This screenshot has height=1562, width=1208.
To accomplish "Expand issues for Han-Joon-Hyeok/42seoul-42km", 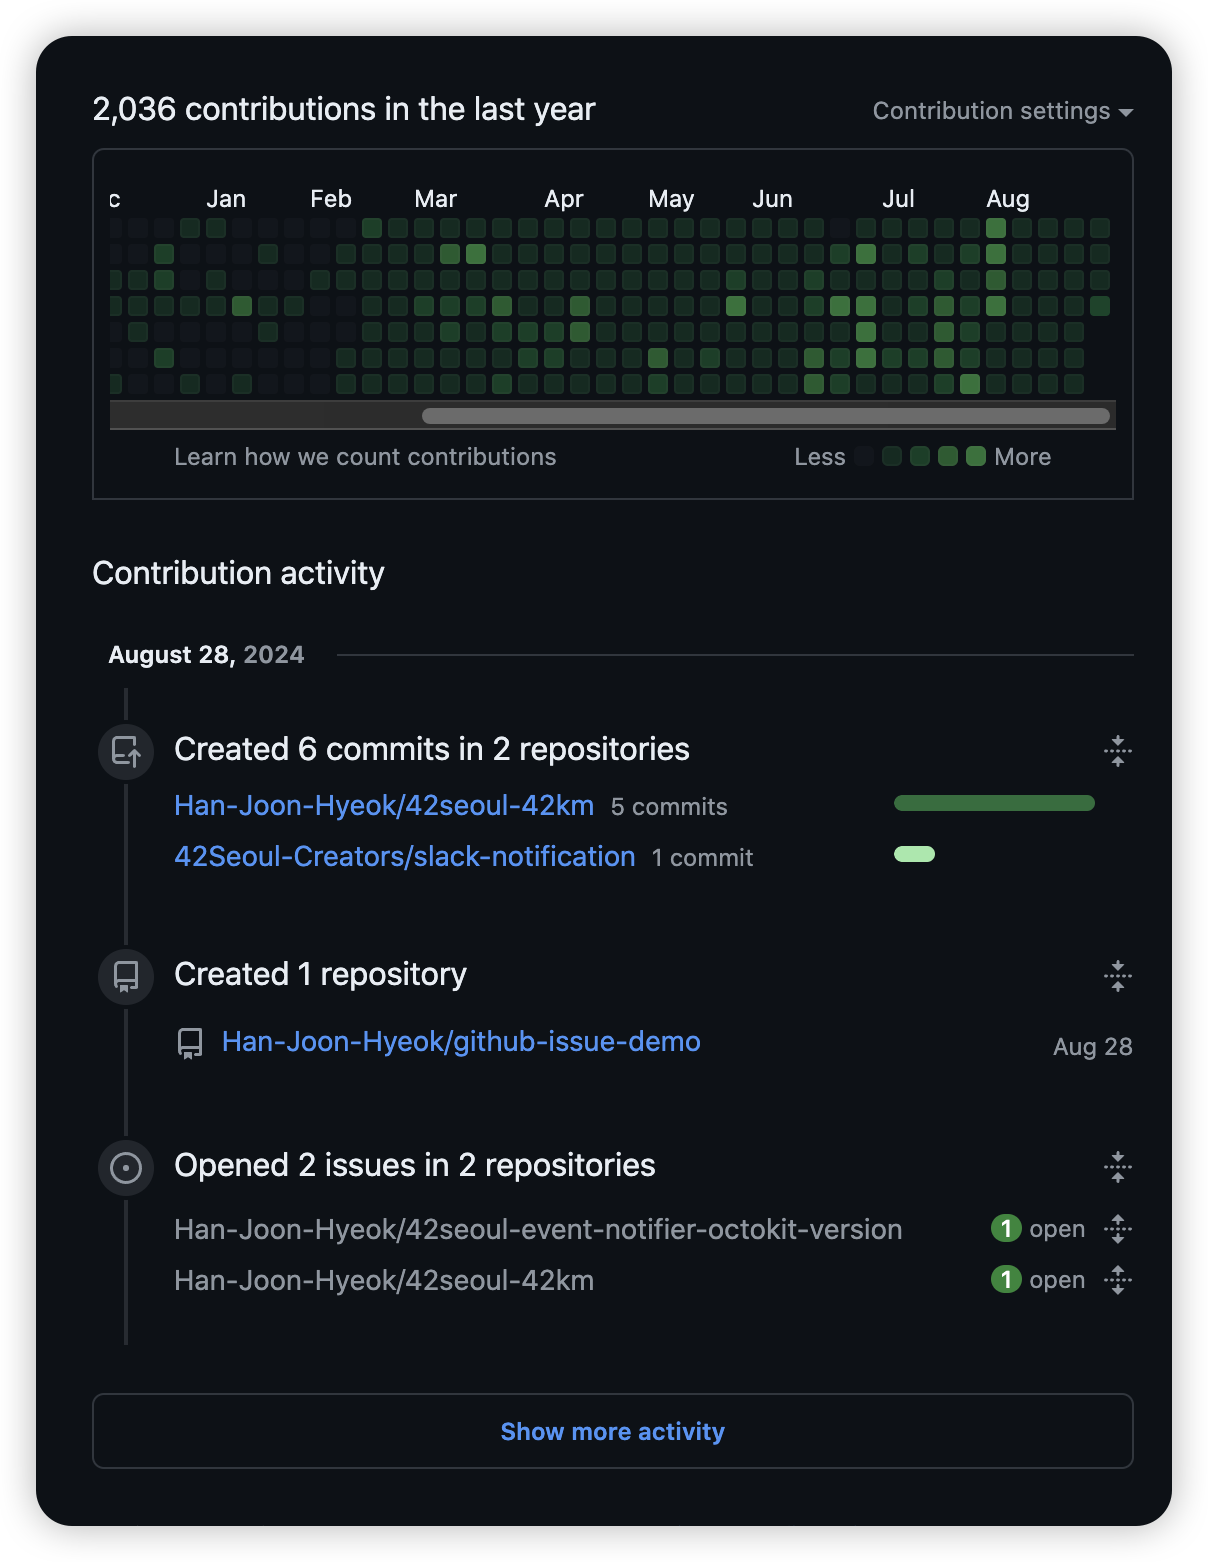I will tap(1117, 1280).
